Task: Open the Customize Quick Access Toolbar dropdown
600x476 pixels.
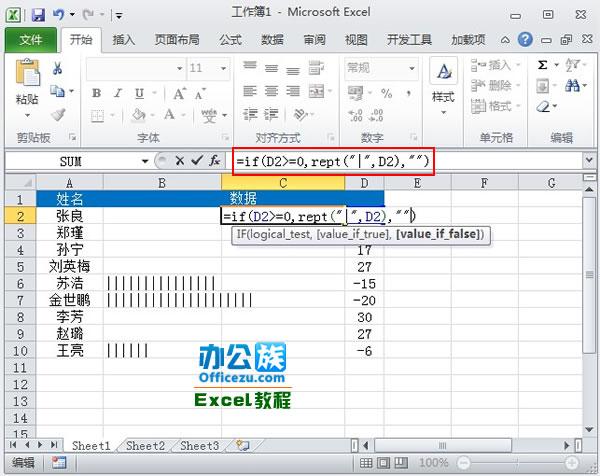Action: coord(119,16)
